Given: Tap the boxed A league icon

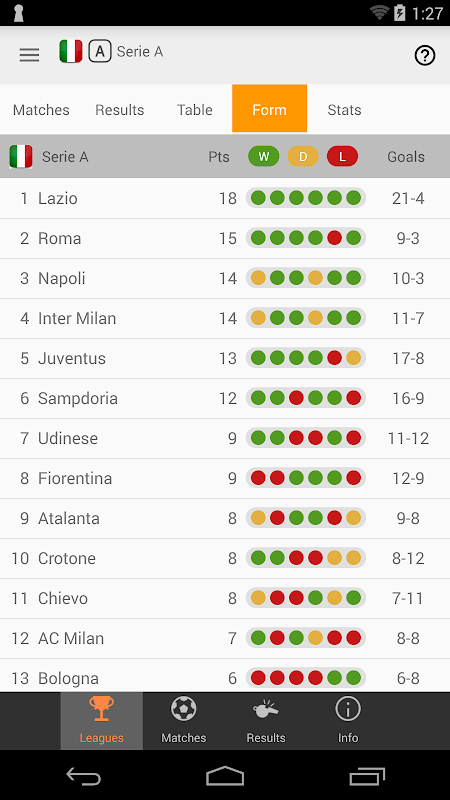Looking at the screenshot, I should click(100, 52).
